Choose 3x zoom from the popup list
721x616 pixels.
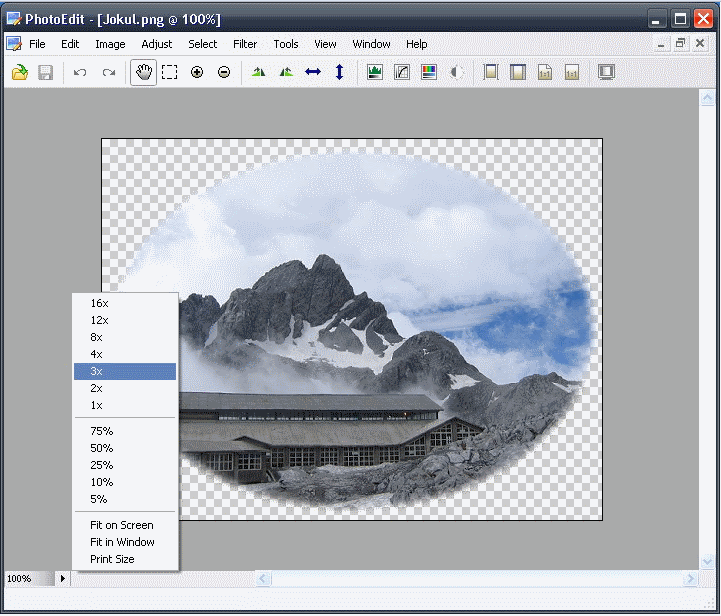point(97,371)
